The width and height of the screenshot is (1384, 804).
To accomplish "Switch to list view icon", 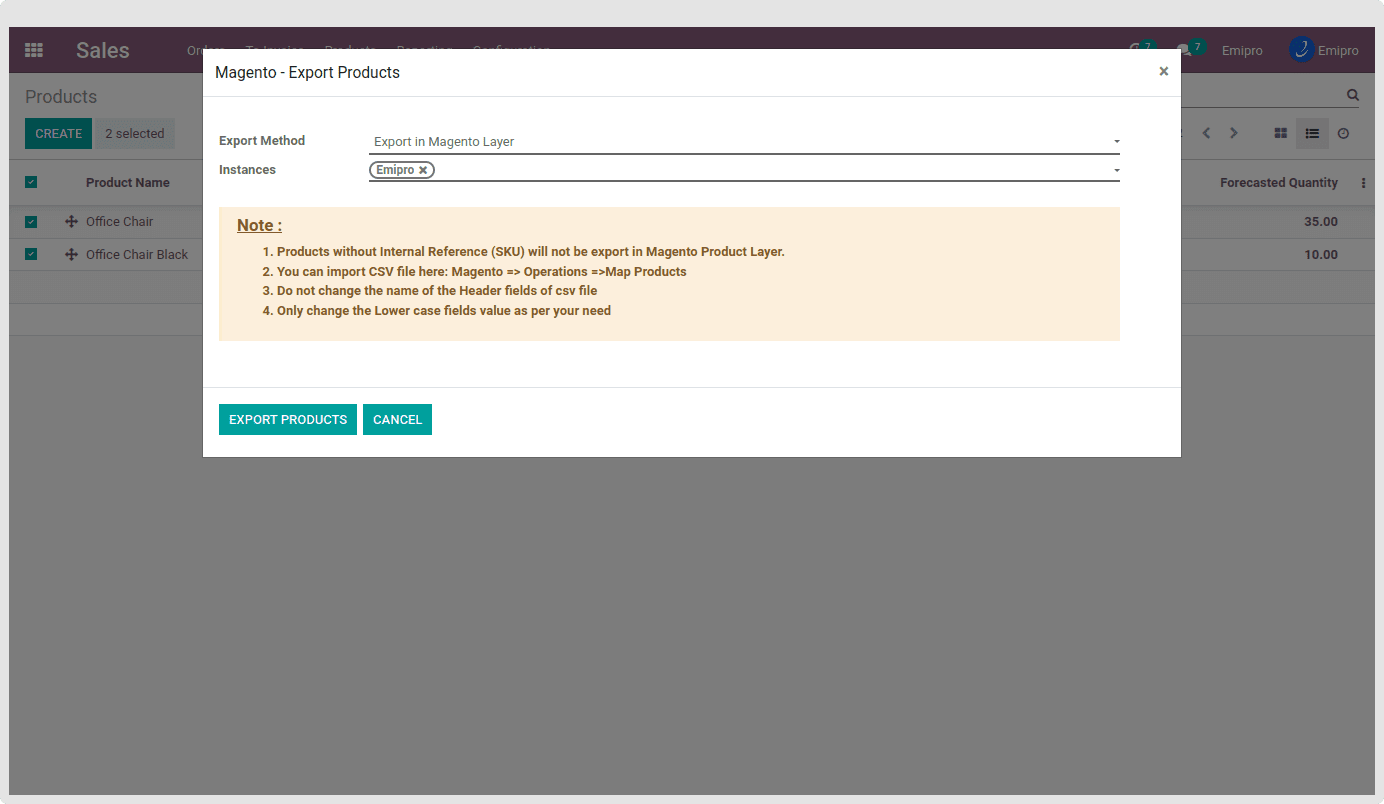I will [x=1312, y=133].
